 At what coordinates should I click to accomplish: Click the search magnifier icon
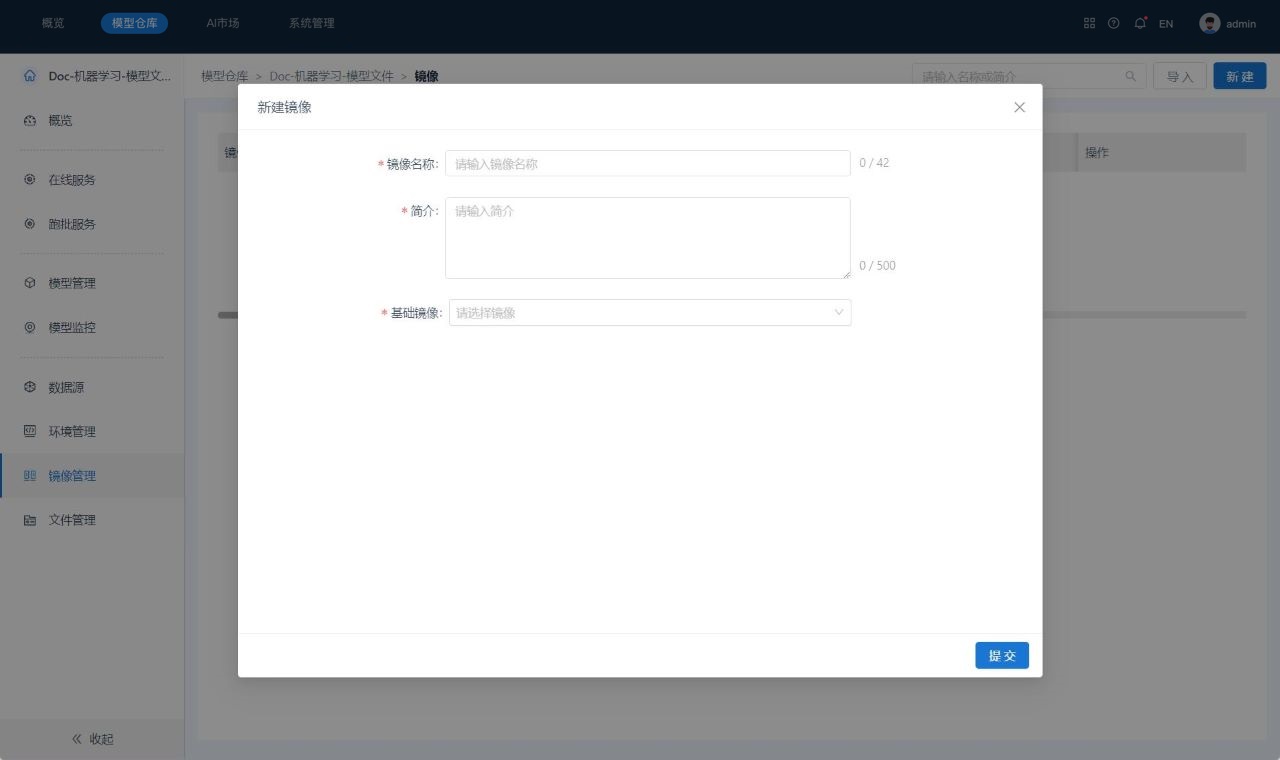1131,76
